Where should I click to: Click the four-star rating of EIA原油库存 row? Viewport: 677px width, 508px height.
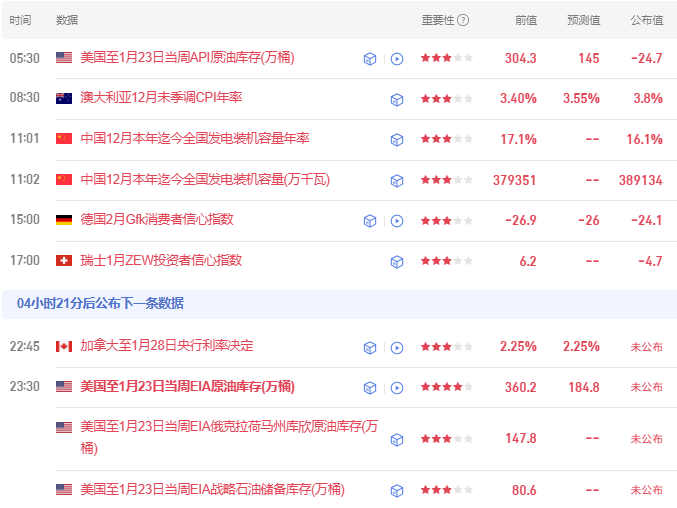pyautogui.click(x=446, y=387)
